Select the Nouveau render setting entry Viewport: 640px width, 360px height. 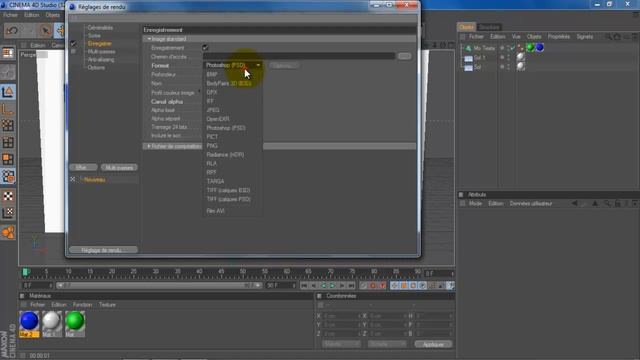[x=95, y=180]
